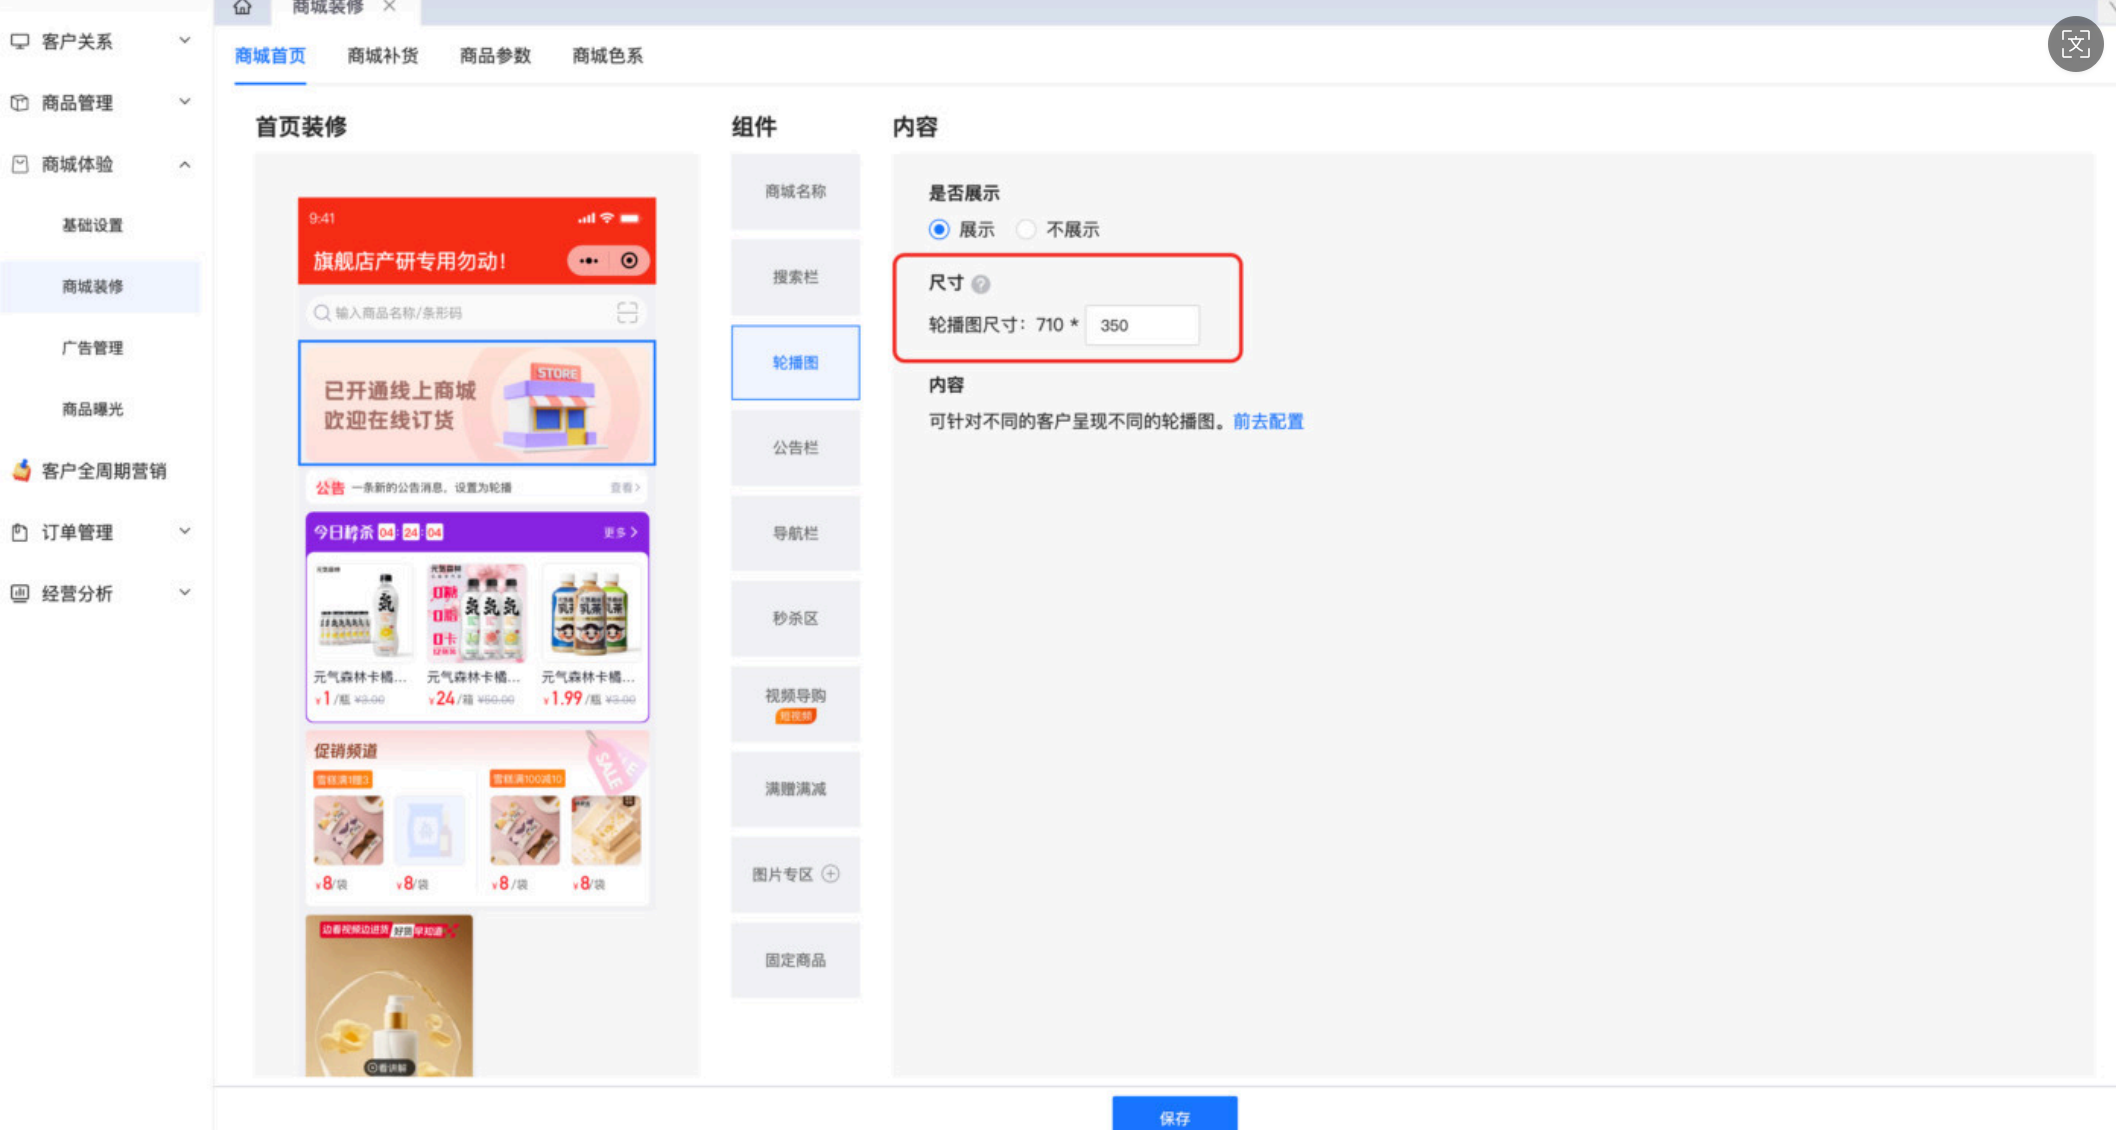Image resolution: width=2116 pixels, height=1130 pixels.
Task: Open the 前去配置 link
Action: coord(1268,421)
